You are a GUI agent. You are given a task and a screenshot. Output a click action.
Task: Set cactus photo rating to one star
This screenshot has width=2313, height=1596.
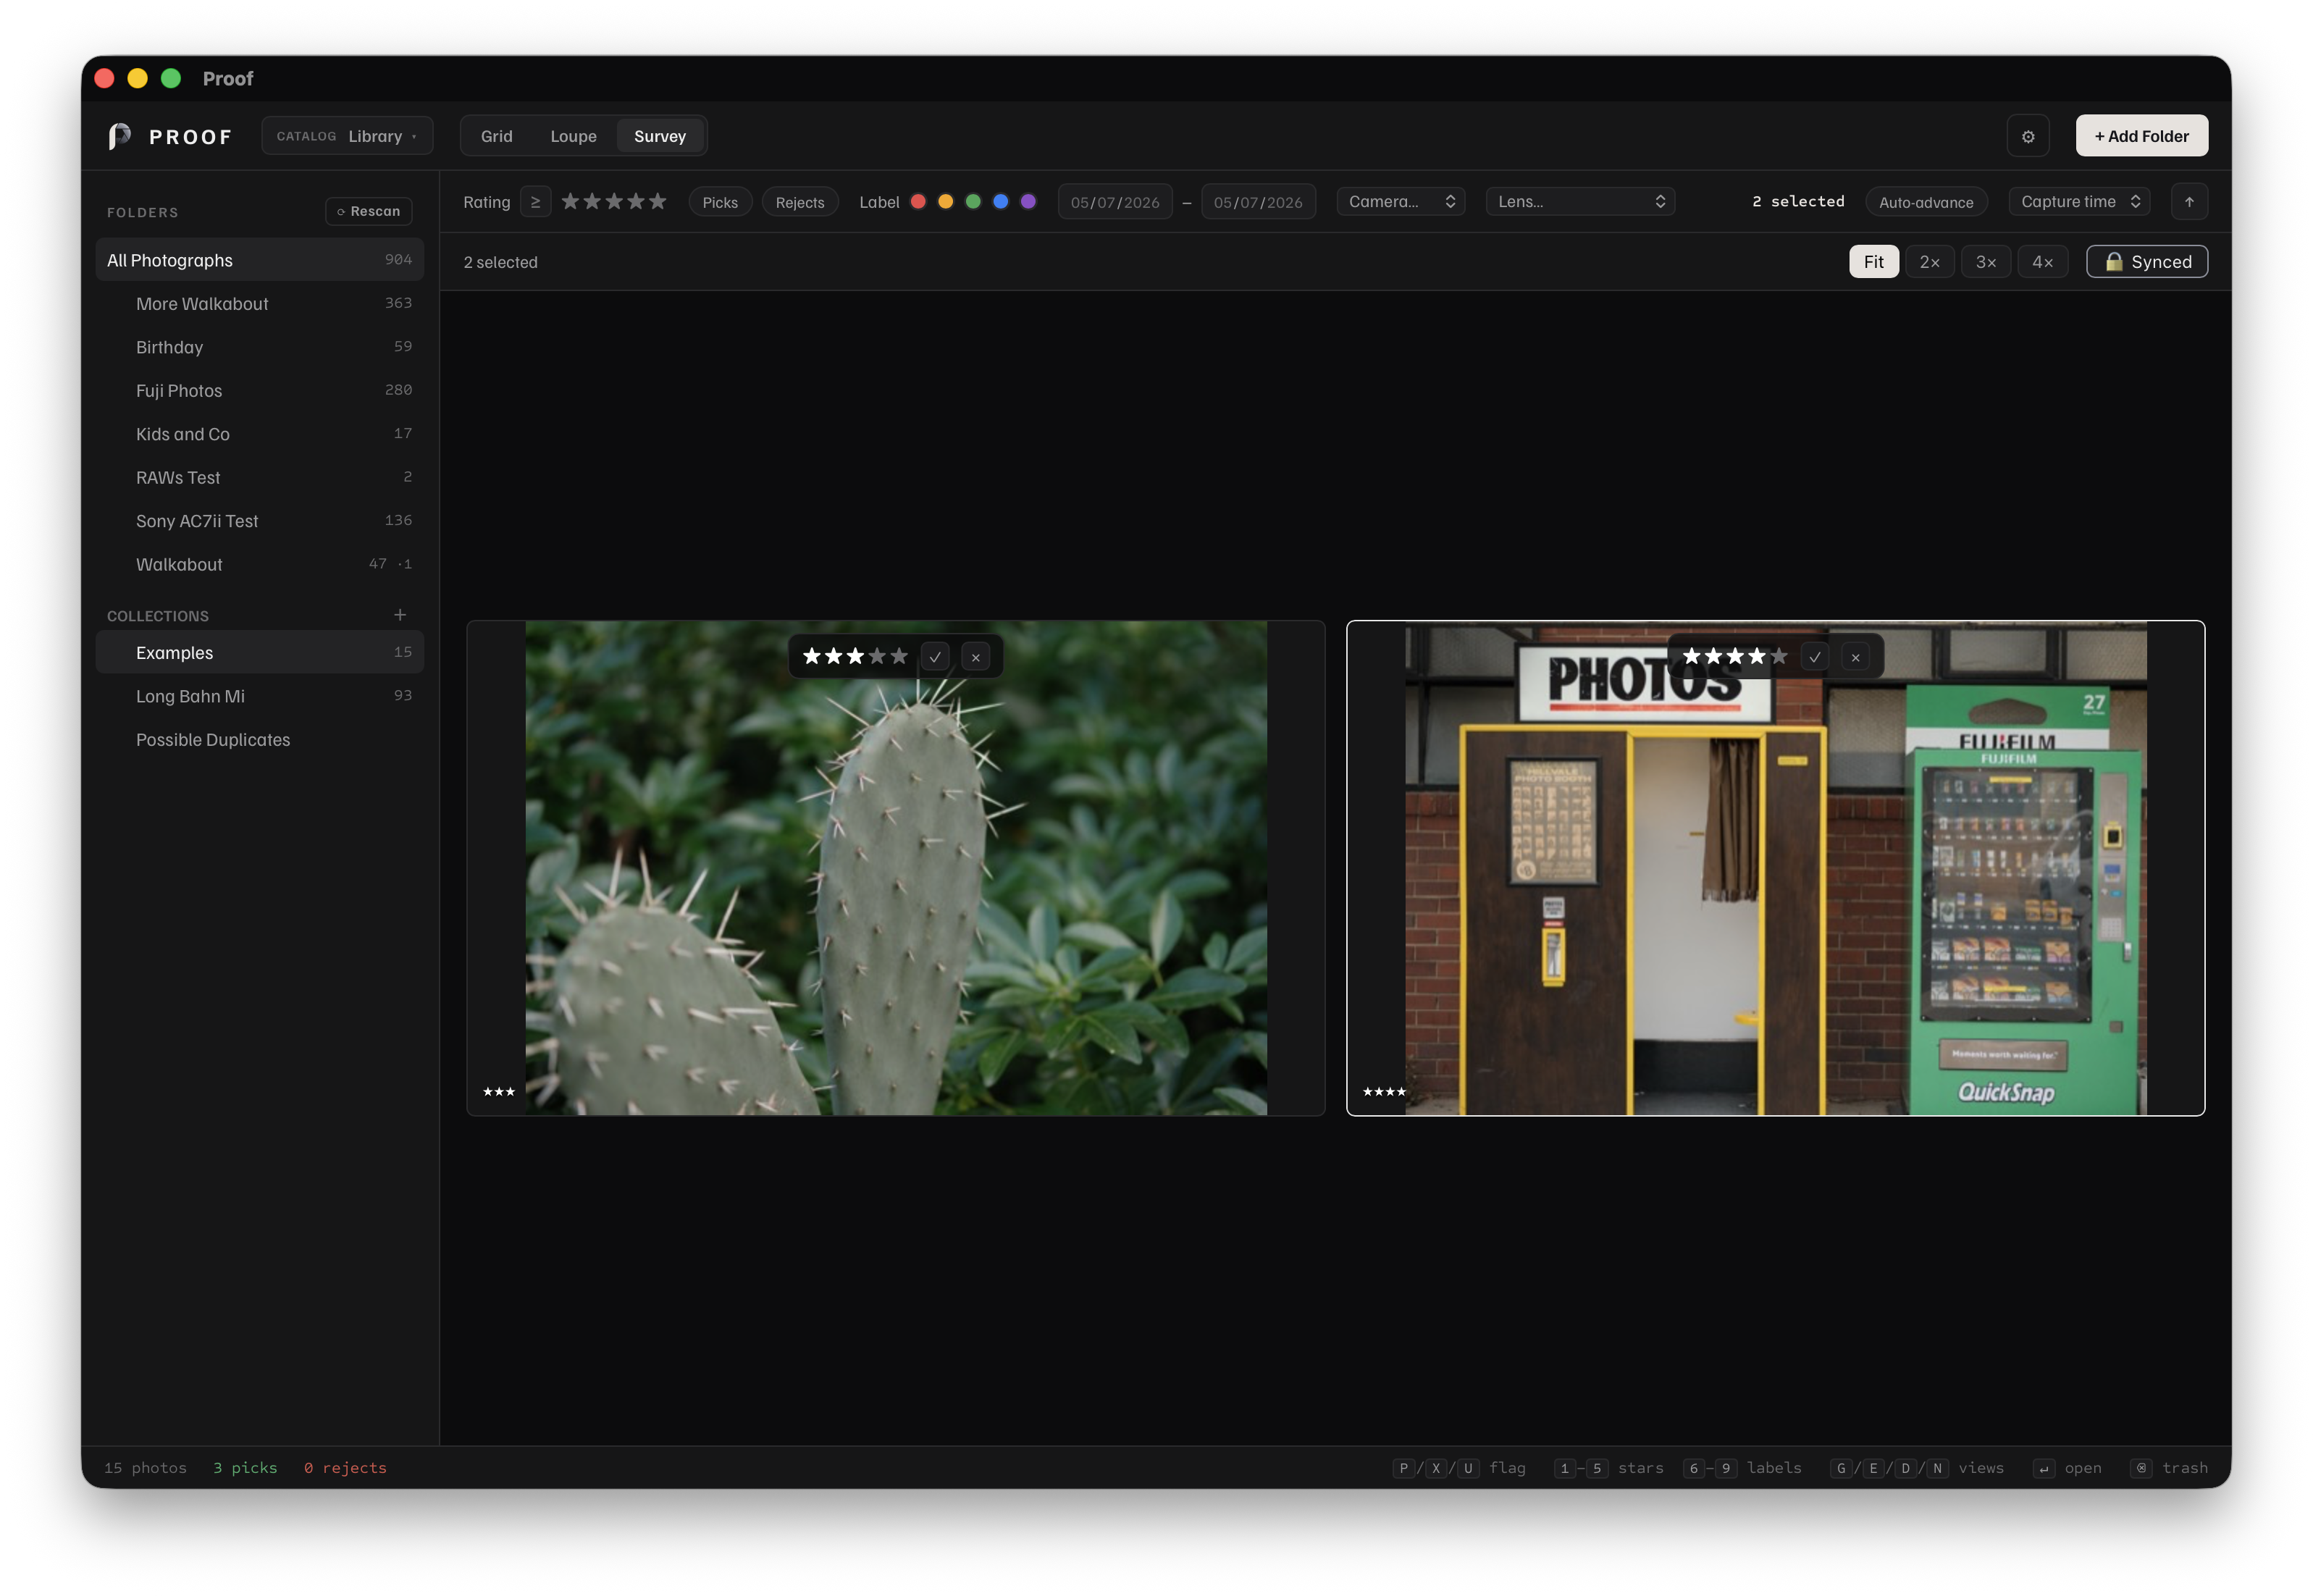click(x=812, y=656)
